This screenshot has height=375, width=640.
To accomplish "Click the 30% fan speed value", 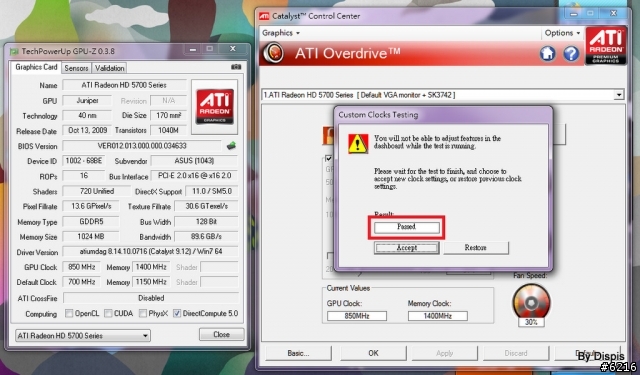I will 531,322.
